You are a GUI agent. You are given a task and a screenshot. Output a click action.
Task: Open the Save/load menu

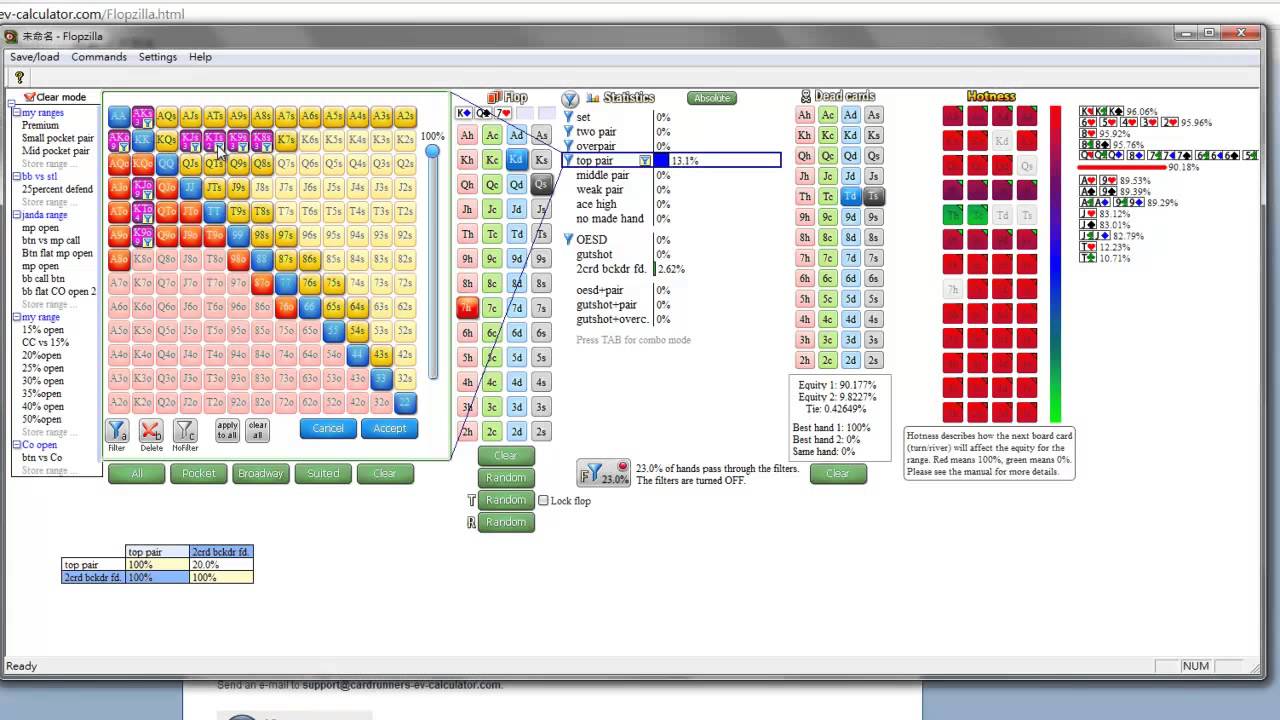35,57
